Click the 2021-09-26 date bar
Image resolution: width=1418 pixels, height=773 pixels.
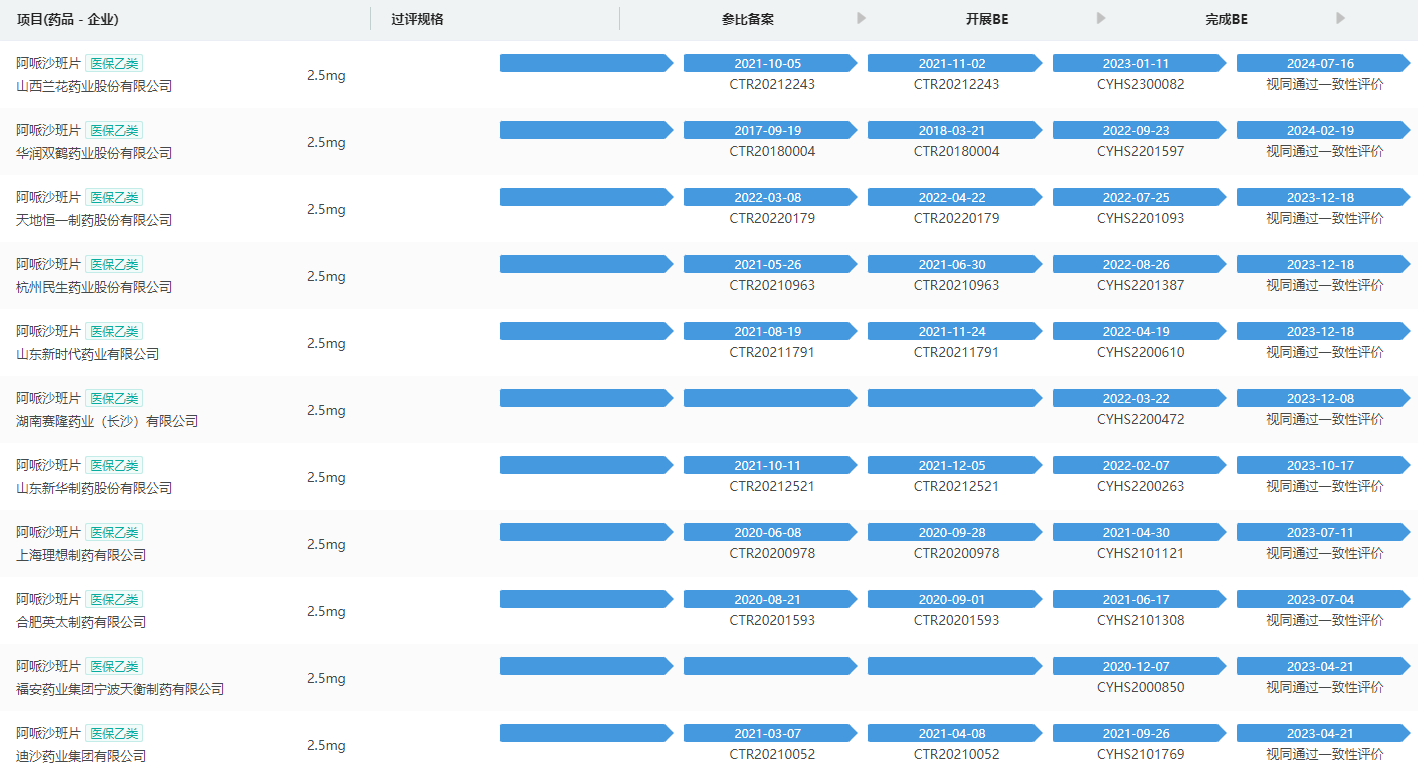click(1140, 733)
